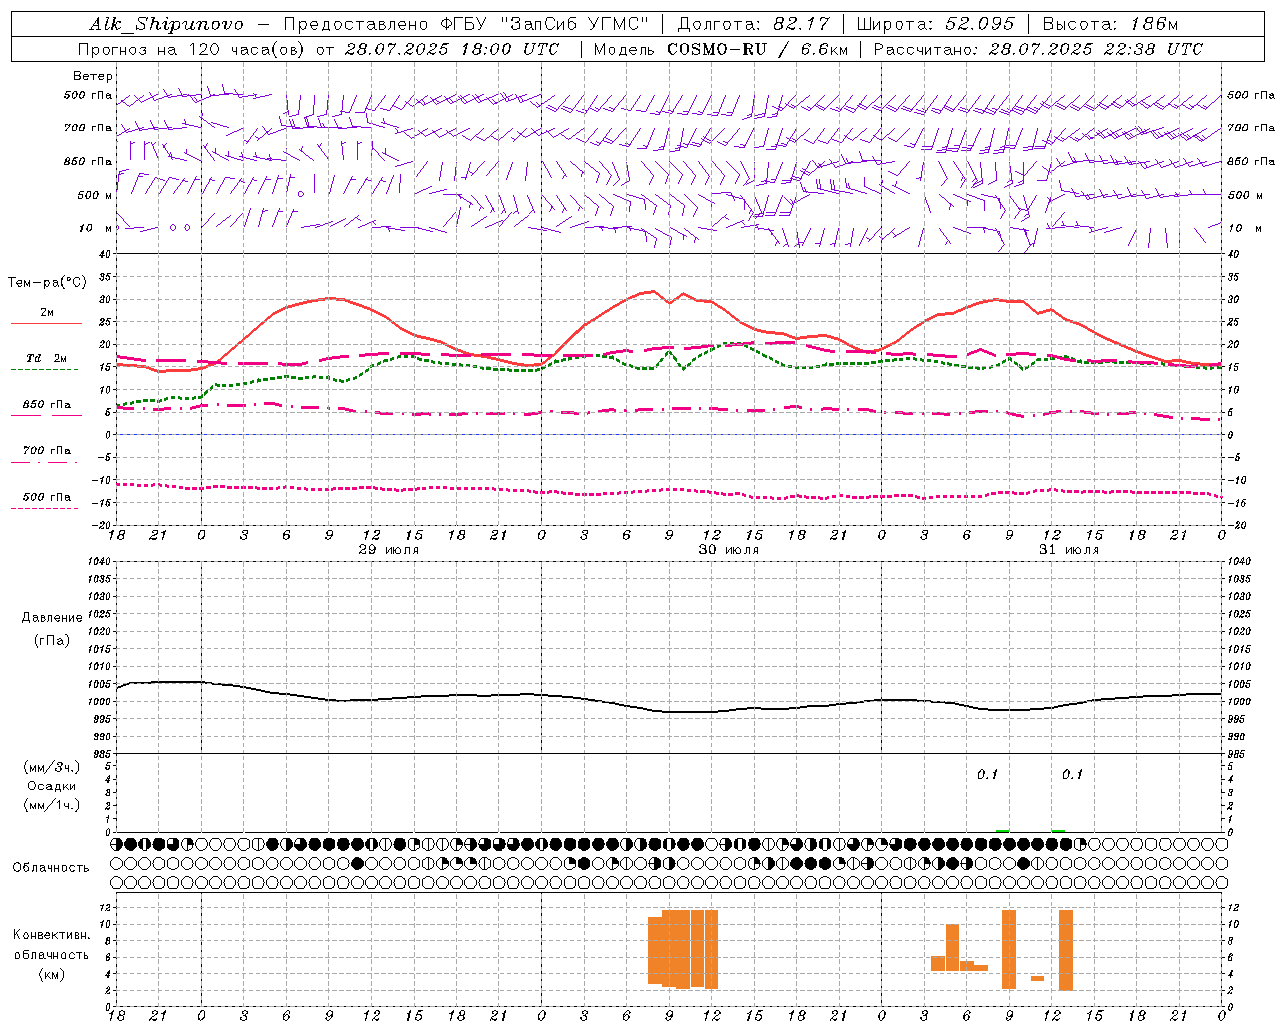The height and width of the screenshot is (1024, 1280).
Task: Click the '31 июля' date label
Action: point(1069,550)
